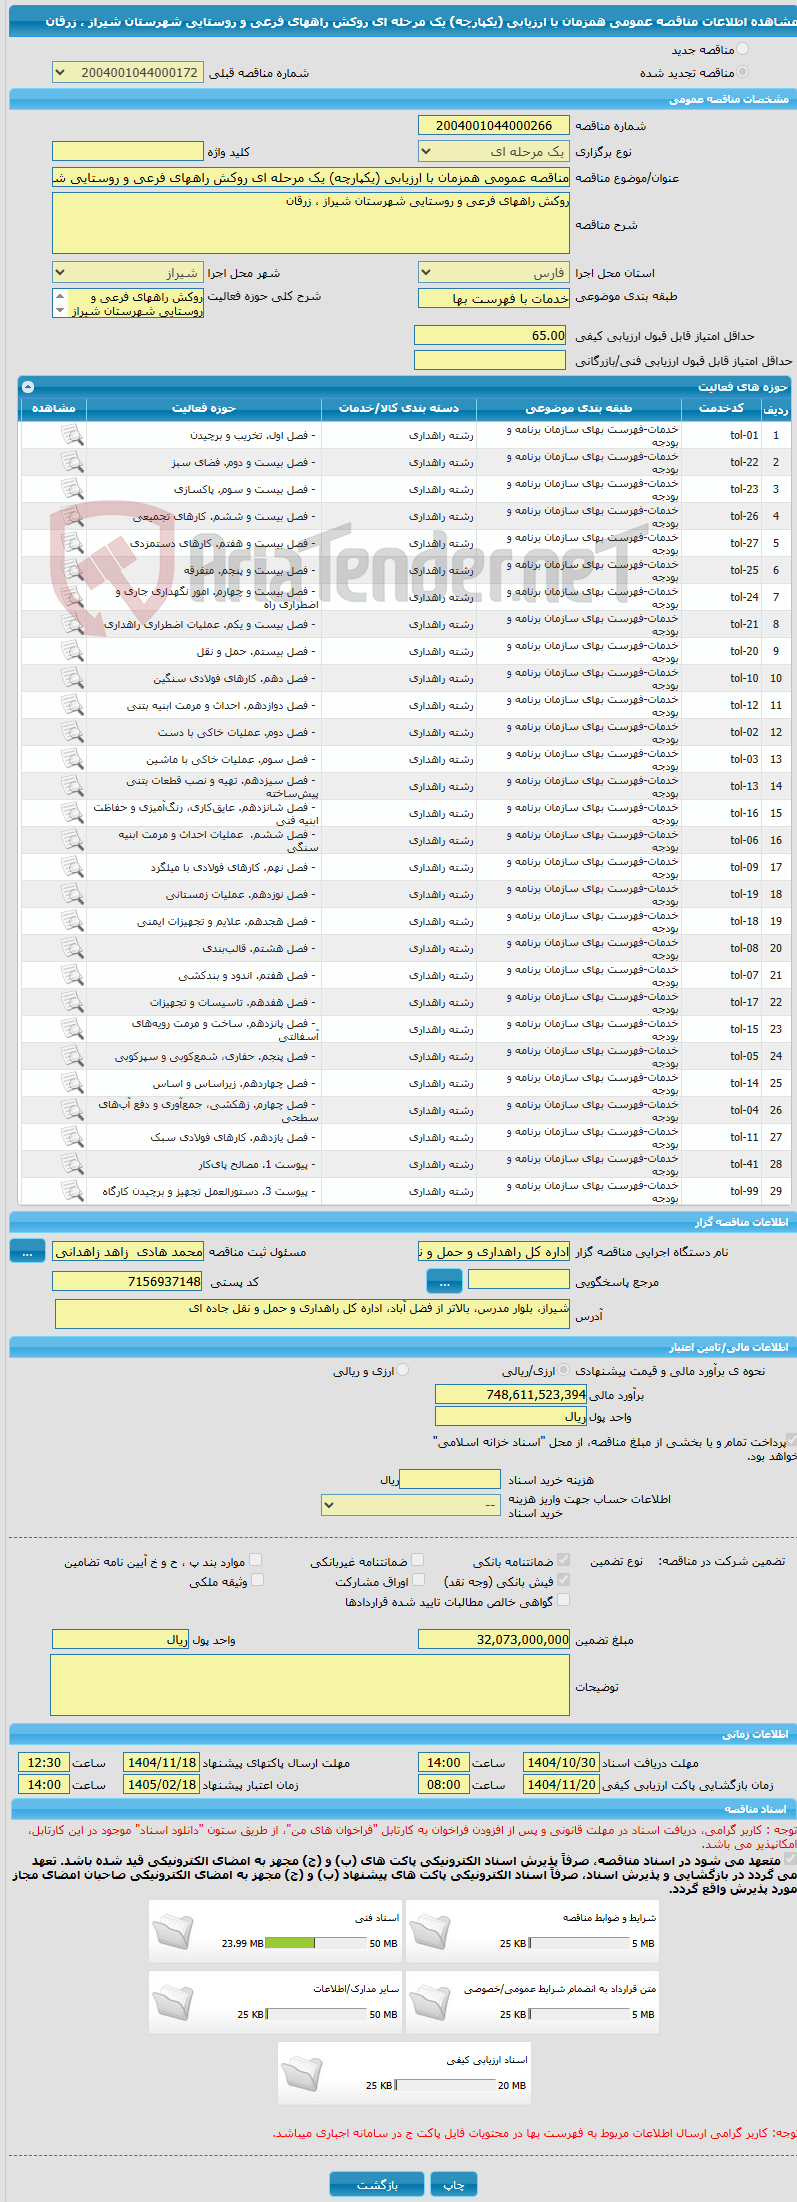Toggle the اوراق مشارکت checkbox
797x2202 pixels.
point(418,1580)
